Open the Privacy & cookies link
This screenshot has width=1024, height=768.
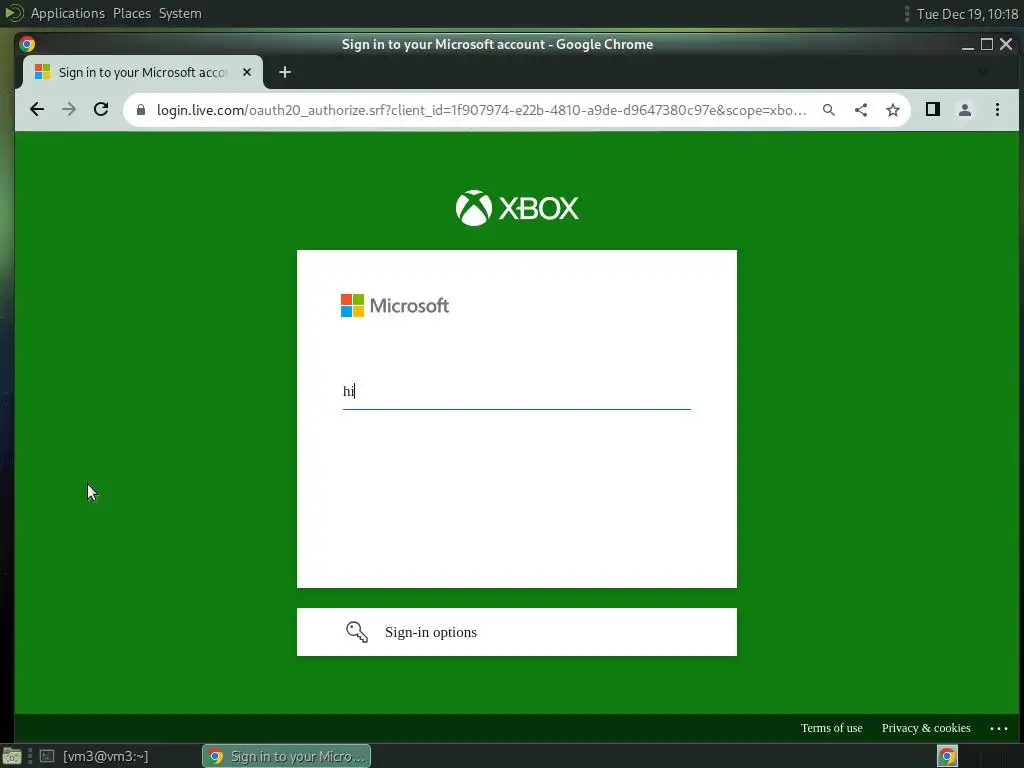point(926,728)
